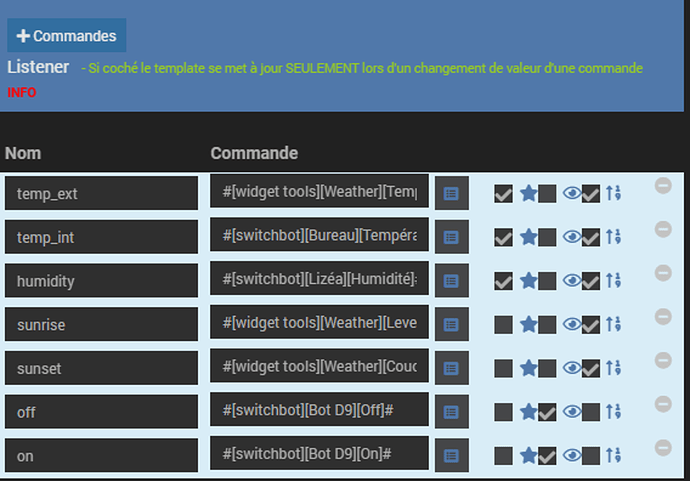Click the sort order icon for temp_ext

point(613,193)
